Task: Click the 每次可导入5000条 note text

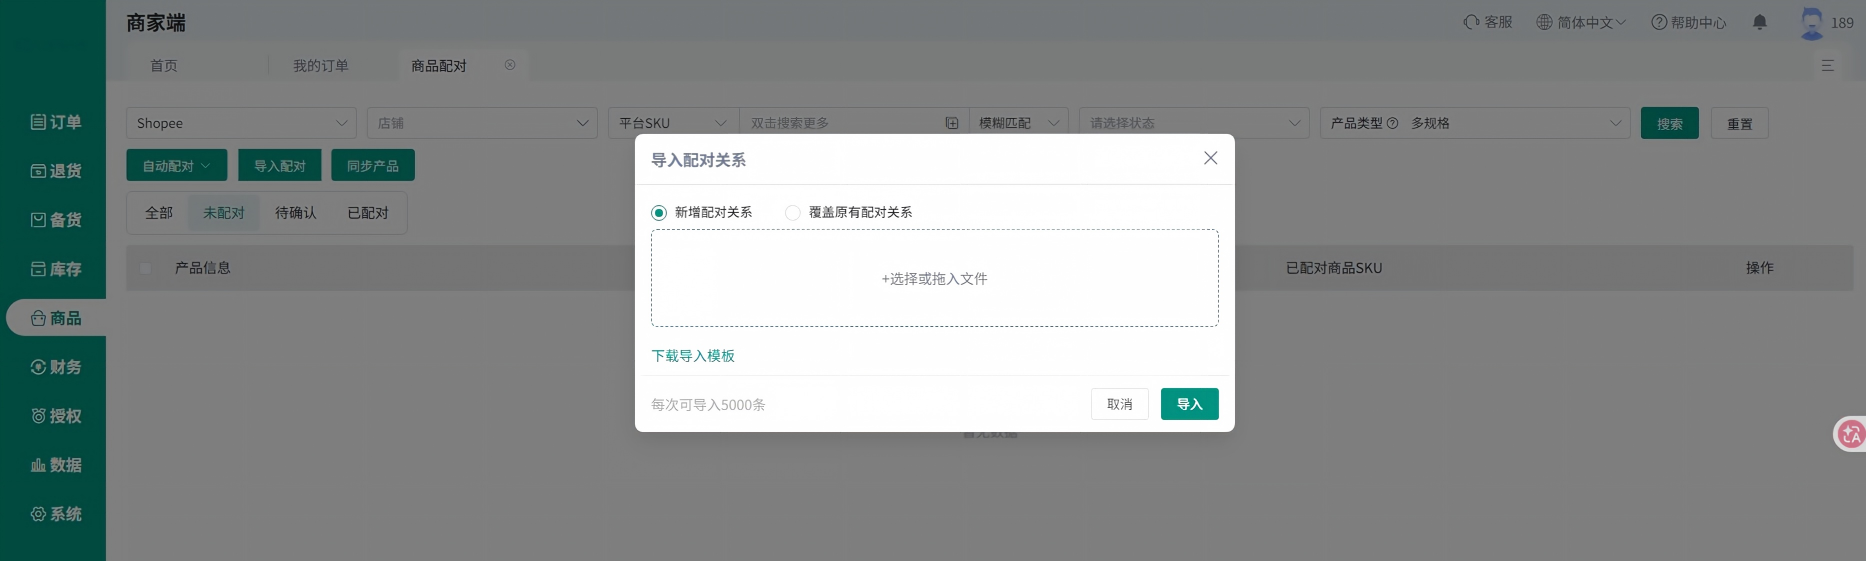Action: [x=708, y=405]
